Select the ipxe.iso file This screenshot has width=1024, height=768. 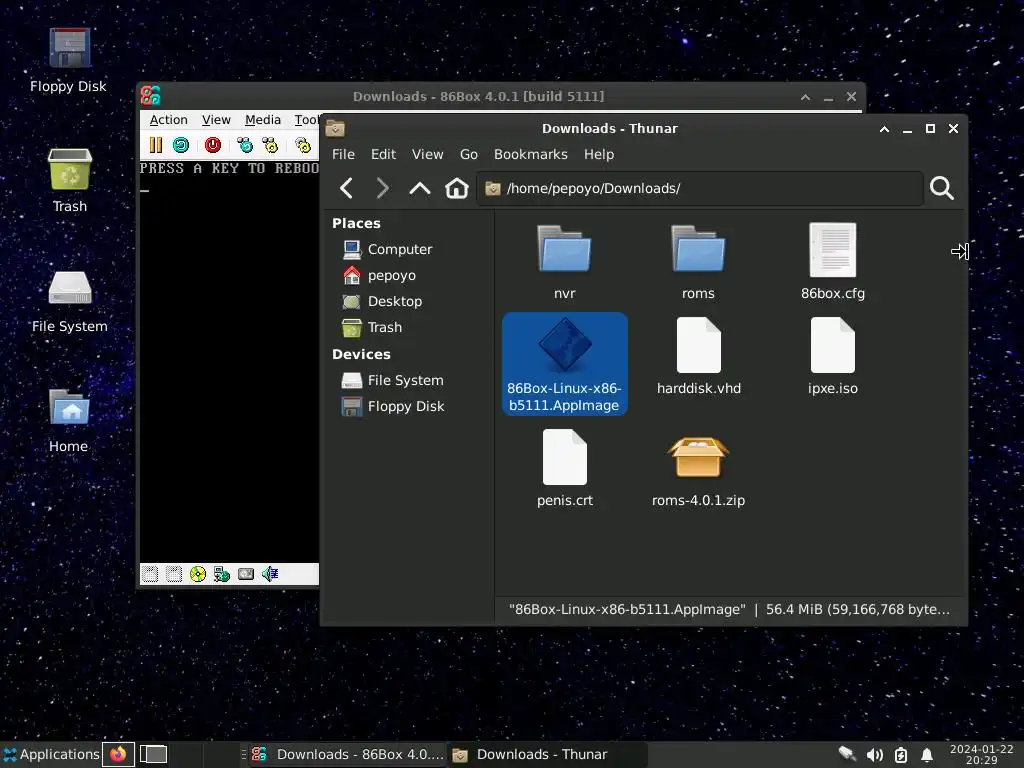[x=833, y=357]
